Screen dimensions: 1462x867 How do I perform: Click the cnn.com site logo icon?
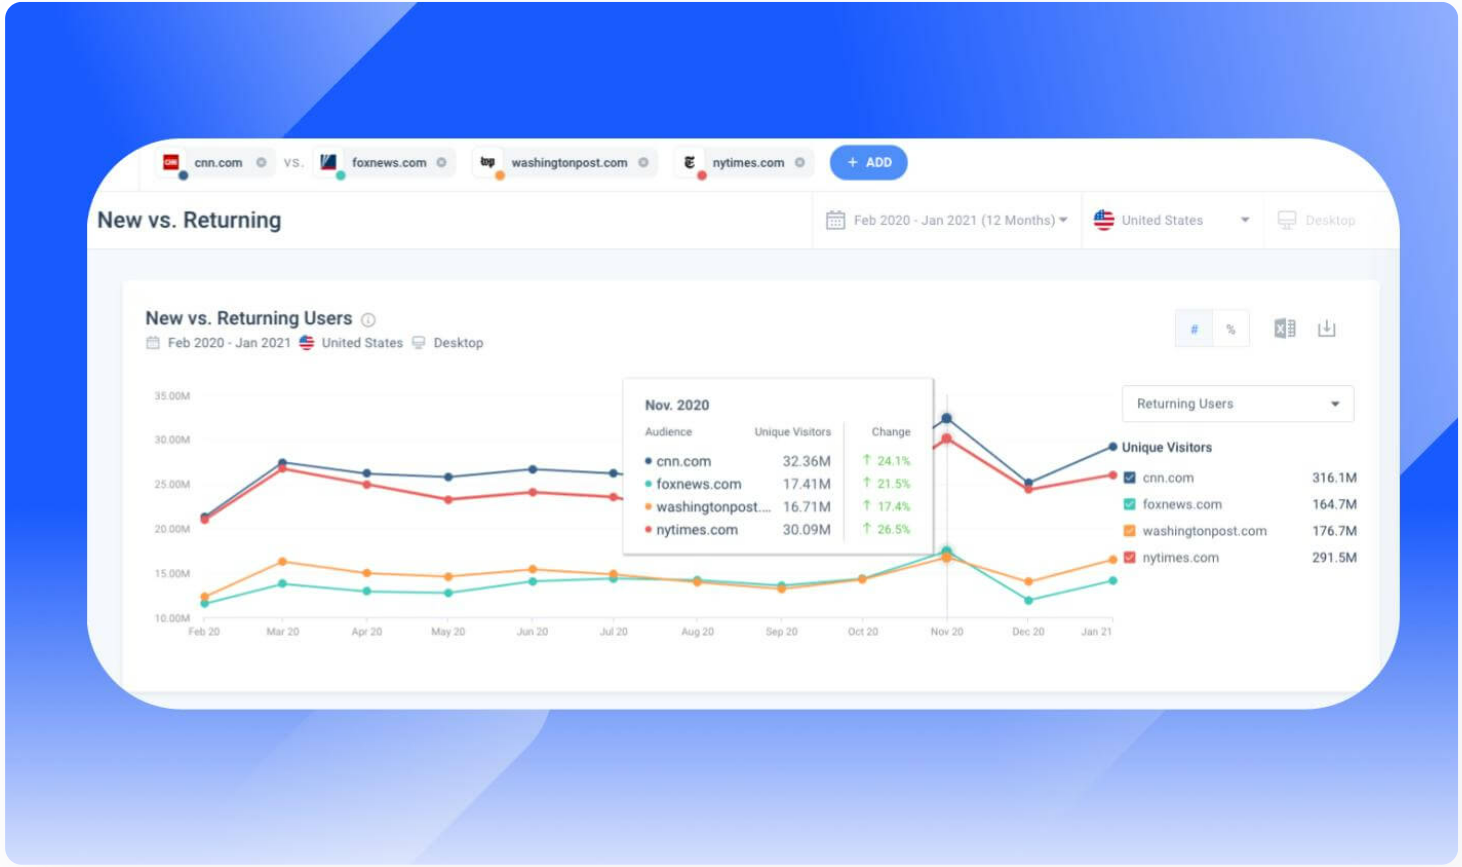(171, 162)
